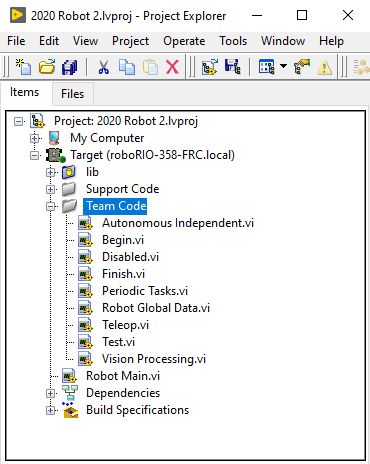Select Test.vi in the tree

point(118,342)
